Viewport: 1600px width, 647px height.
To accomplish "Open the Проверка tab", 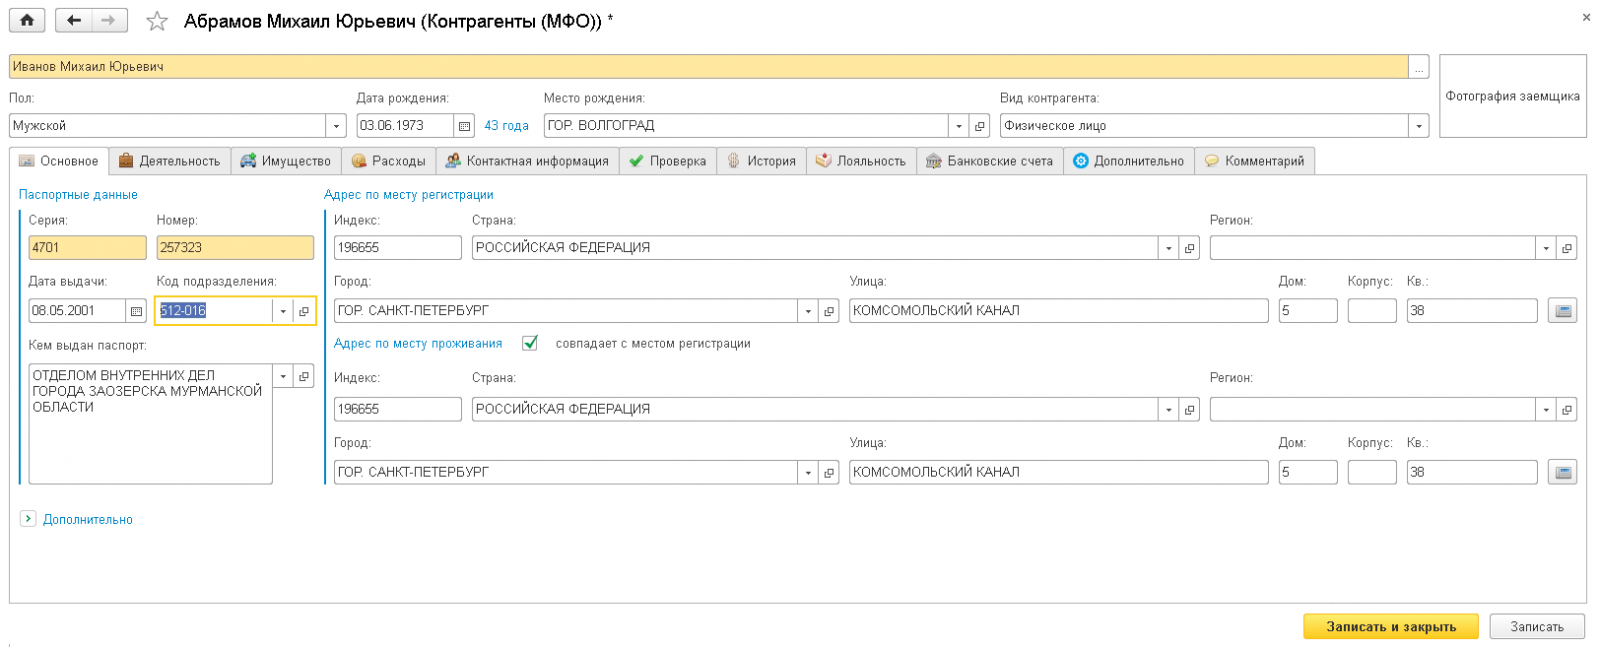I will (668, 161).
